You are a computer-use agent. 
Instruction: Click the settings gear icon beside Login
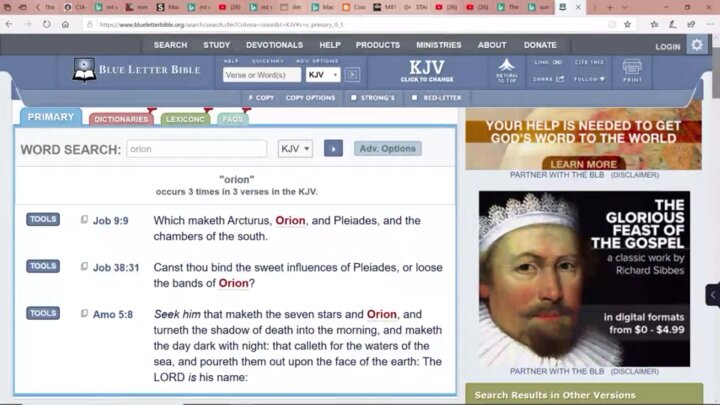(x=697, y=45)
